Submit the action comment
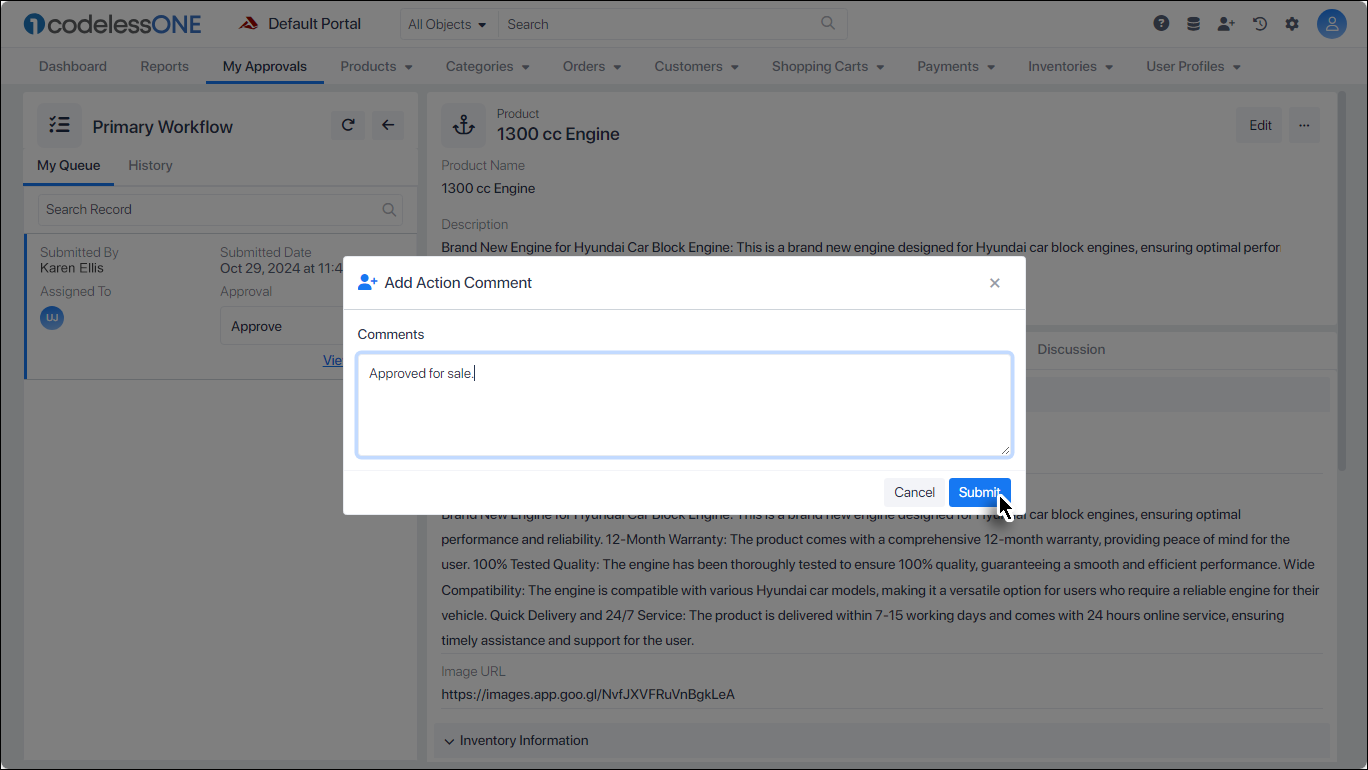The width and height of the screenshot is (1368, 770). click(x=978, y=492)
